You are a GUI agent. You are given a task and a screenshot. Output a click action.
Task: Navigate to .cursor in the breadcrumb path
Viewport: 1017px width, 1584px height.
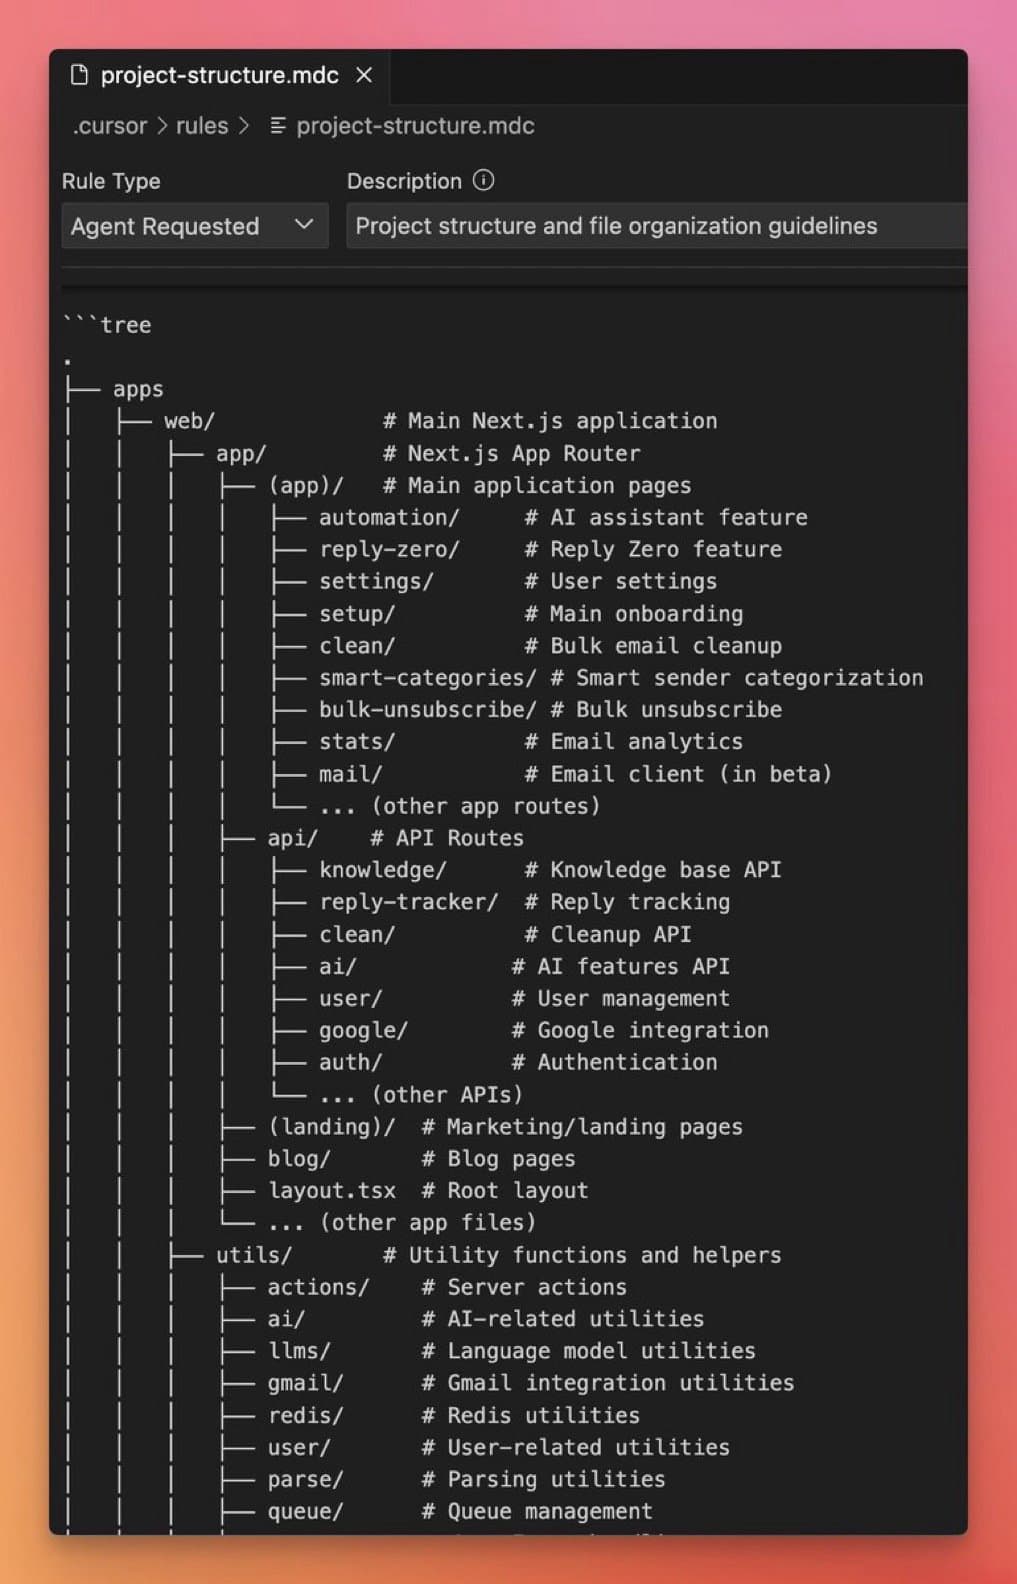click(110, 126)
